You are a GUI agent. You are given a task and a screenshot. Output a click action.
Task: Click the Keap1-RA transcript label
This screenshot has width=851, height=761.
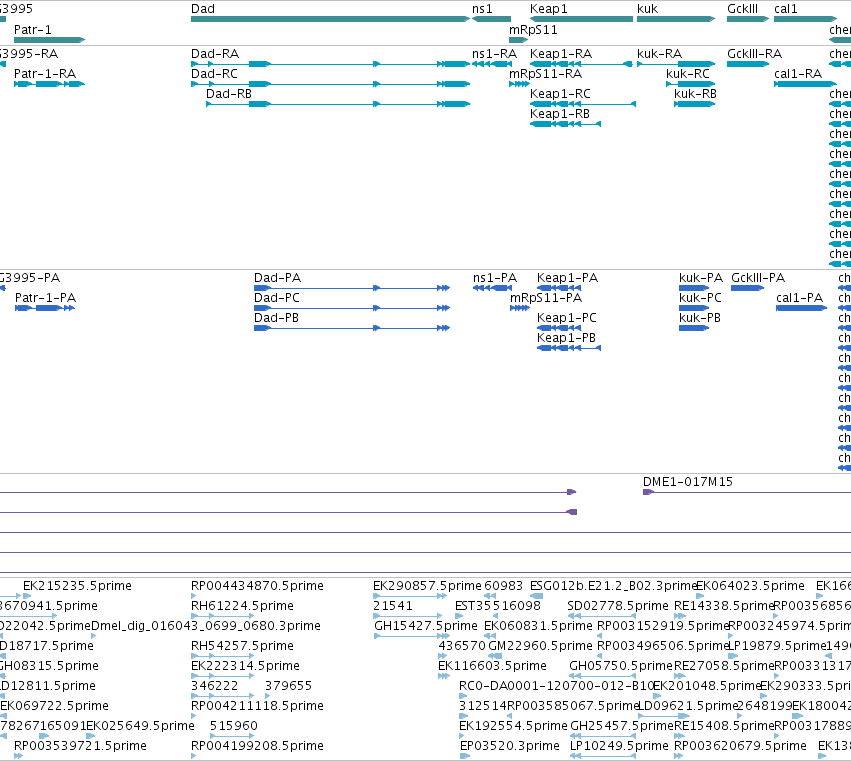click(561, 54)
